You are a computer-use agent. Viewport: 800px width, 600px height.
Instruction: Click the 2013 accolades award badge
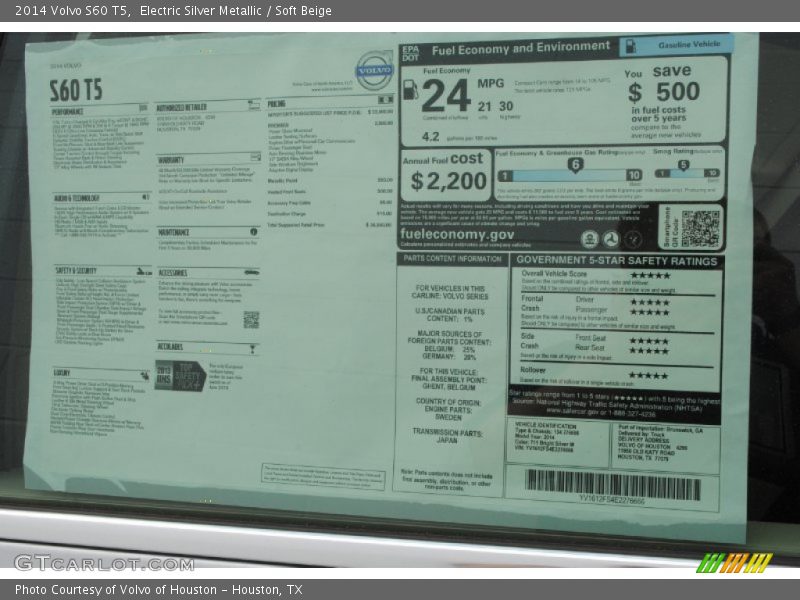180,375
